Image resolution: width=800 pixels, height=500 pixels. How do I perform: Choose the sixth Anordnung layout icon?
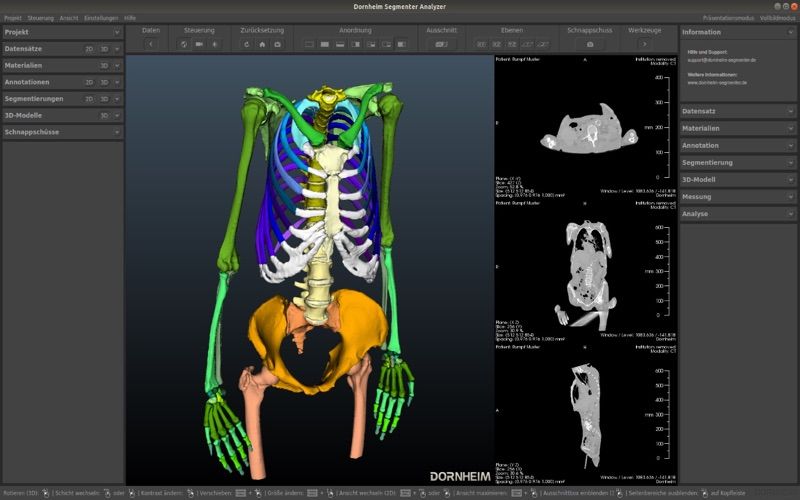pyautogui.click(x=387, y=44)
